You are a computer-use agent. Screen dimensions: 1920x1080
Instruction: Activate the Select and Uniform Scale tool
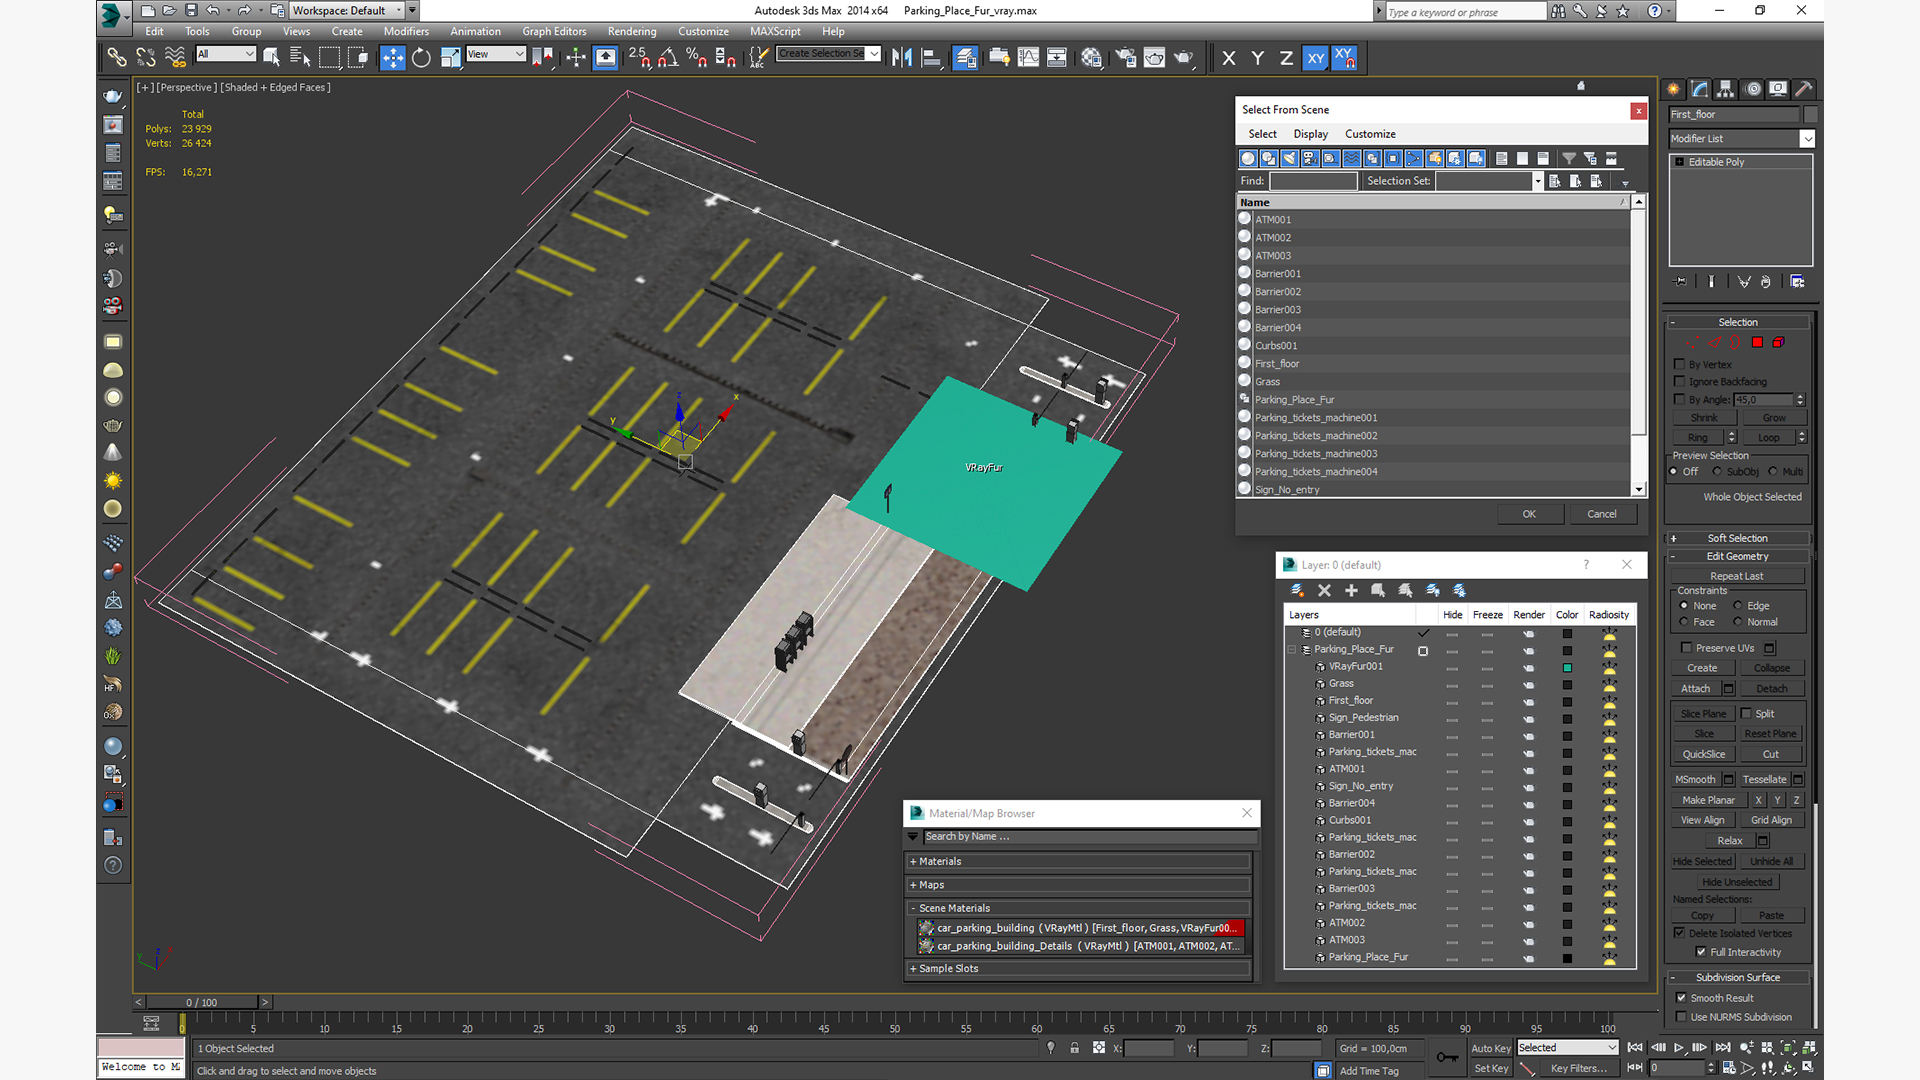click(450, 58)
